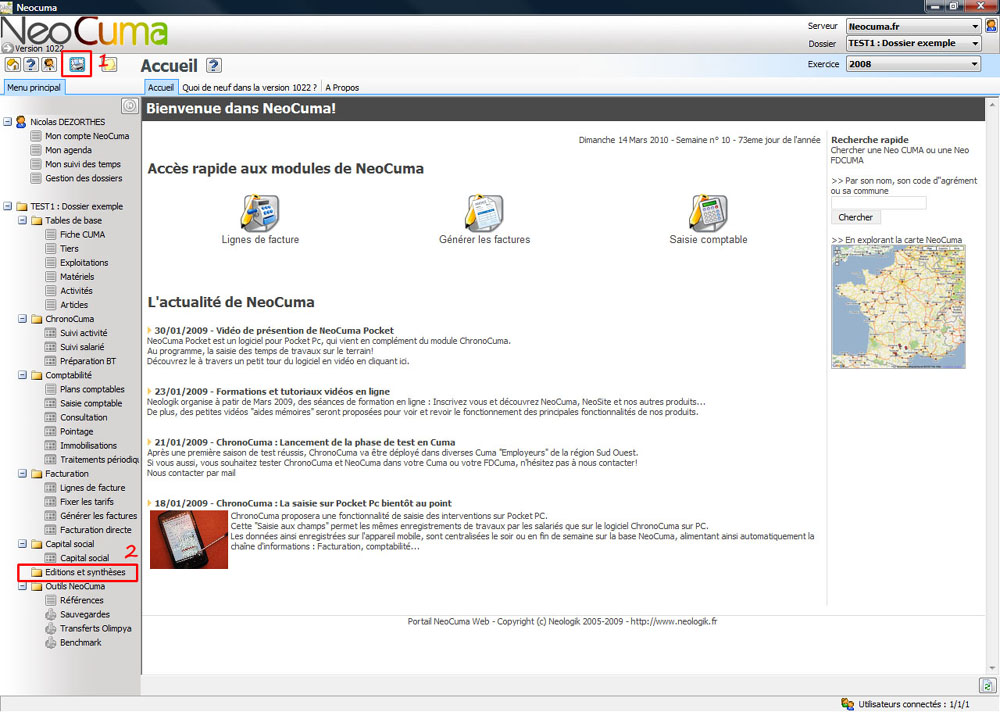Open the A Propos tab
The width and height of the screenshot is (1000, 712).
342,87
